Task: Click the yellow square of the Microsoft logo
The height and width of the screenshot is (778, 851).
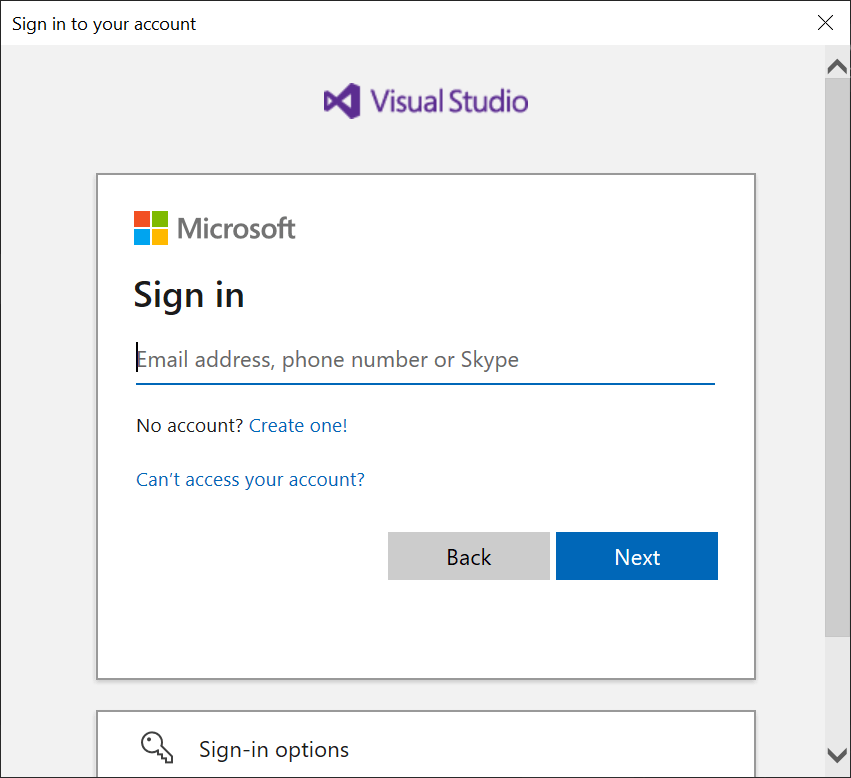Action: [159, 237]
